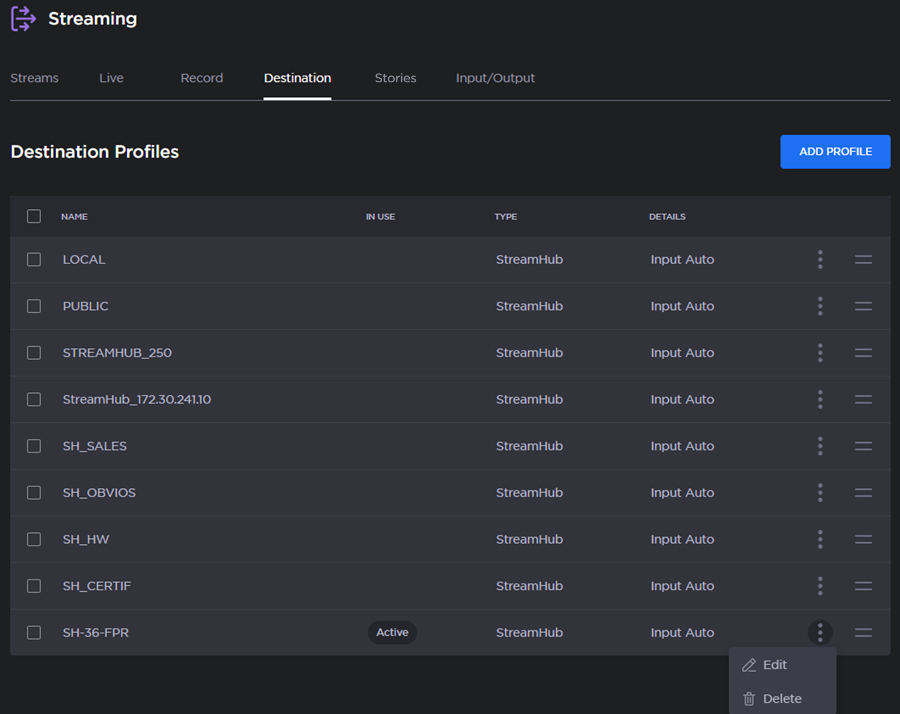The image size is (900, 714).
Task: Check the SH-36-FPR row checkbox
Action: point(33,632)
